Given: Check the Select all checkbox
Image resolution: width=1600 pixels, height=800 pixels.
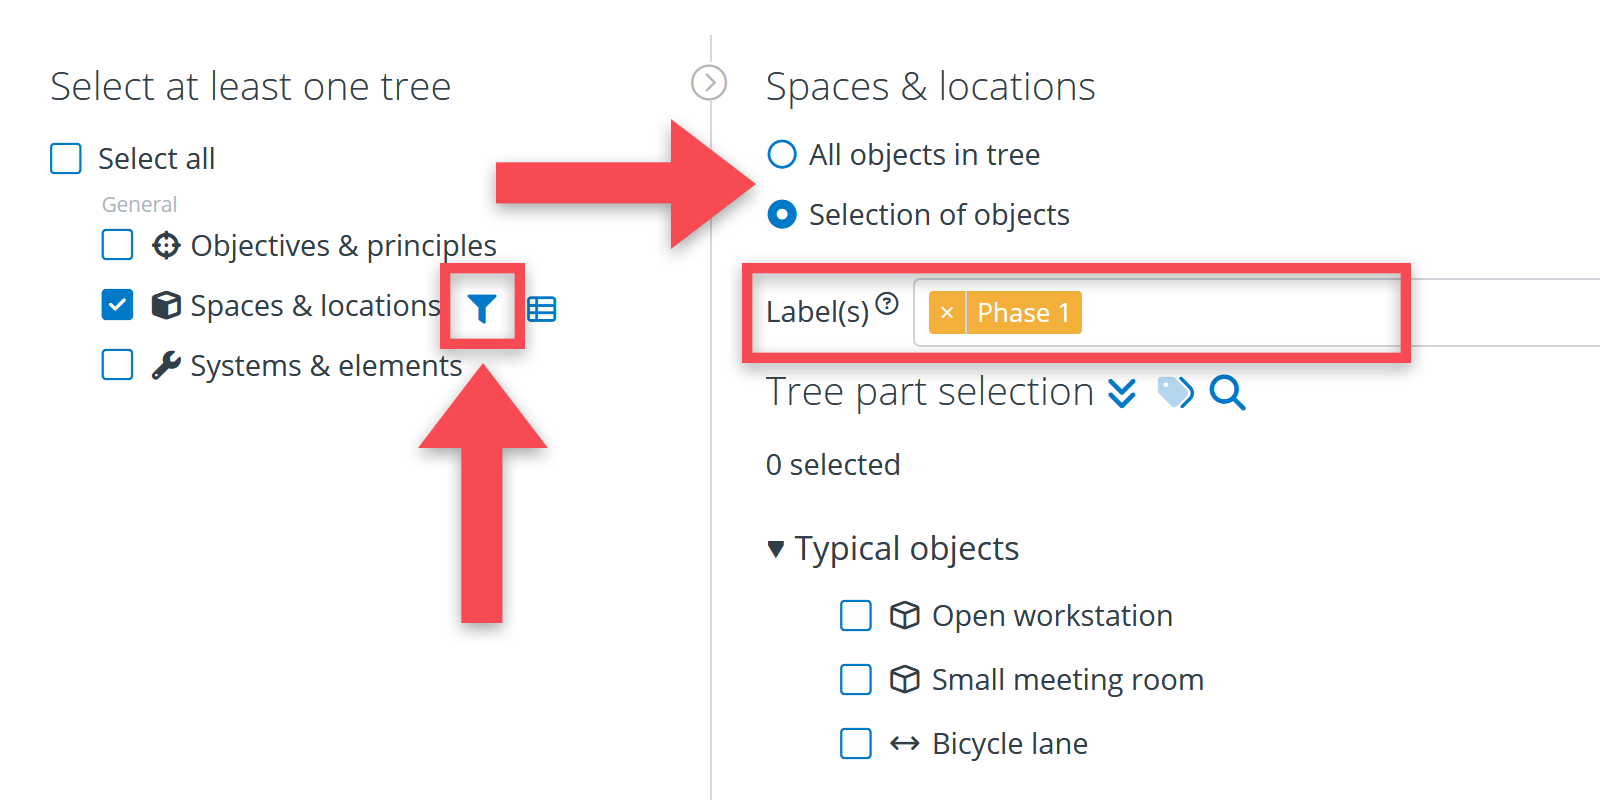Looking at the screenshot, I should tap(66, 158).
